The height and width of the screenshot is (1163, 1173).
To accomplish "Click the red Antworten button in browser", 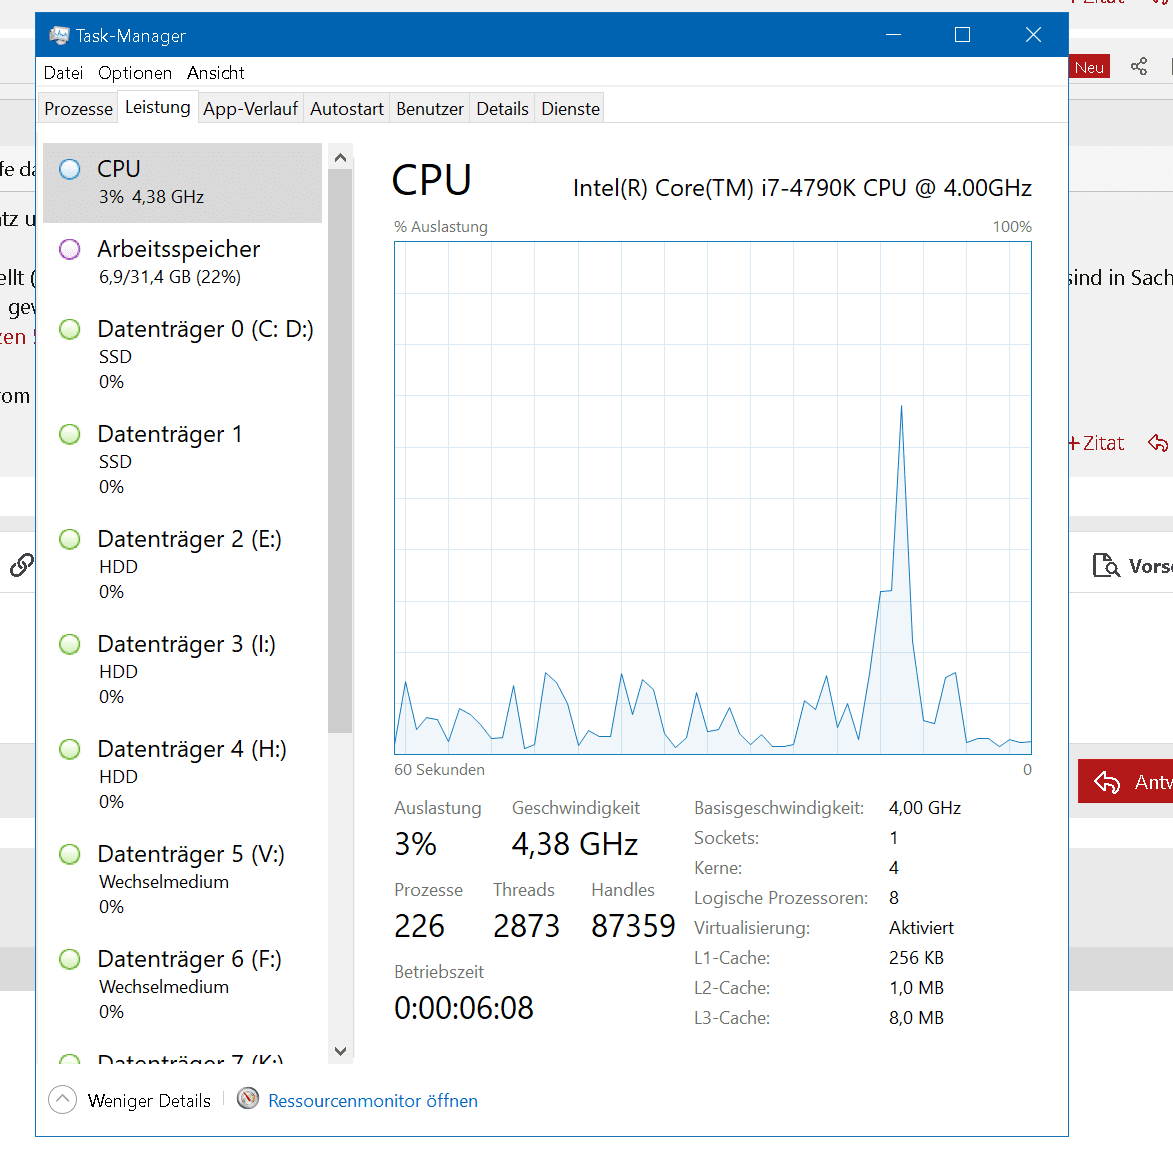I will [1125, 781].
